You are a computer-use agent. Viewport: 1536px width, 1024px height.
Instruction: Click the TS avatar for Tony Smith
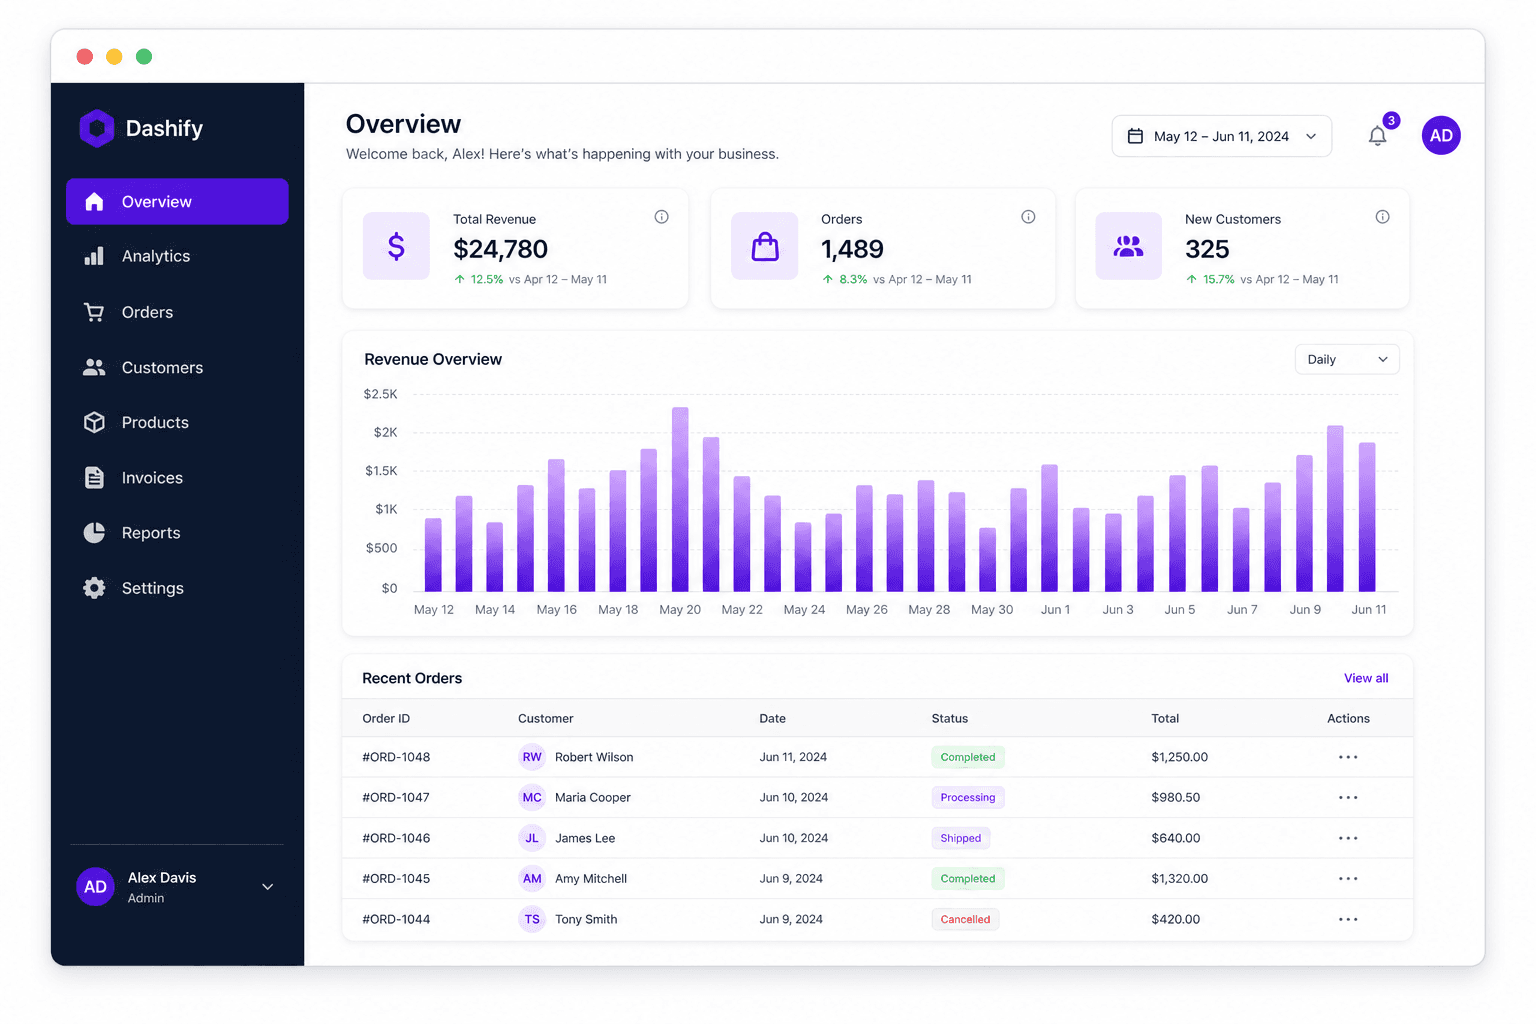(532, 919)
